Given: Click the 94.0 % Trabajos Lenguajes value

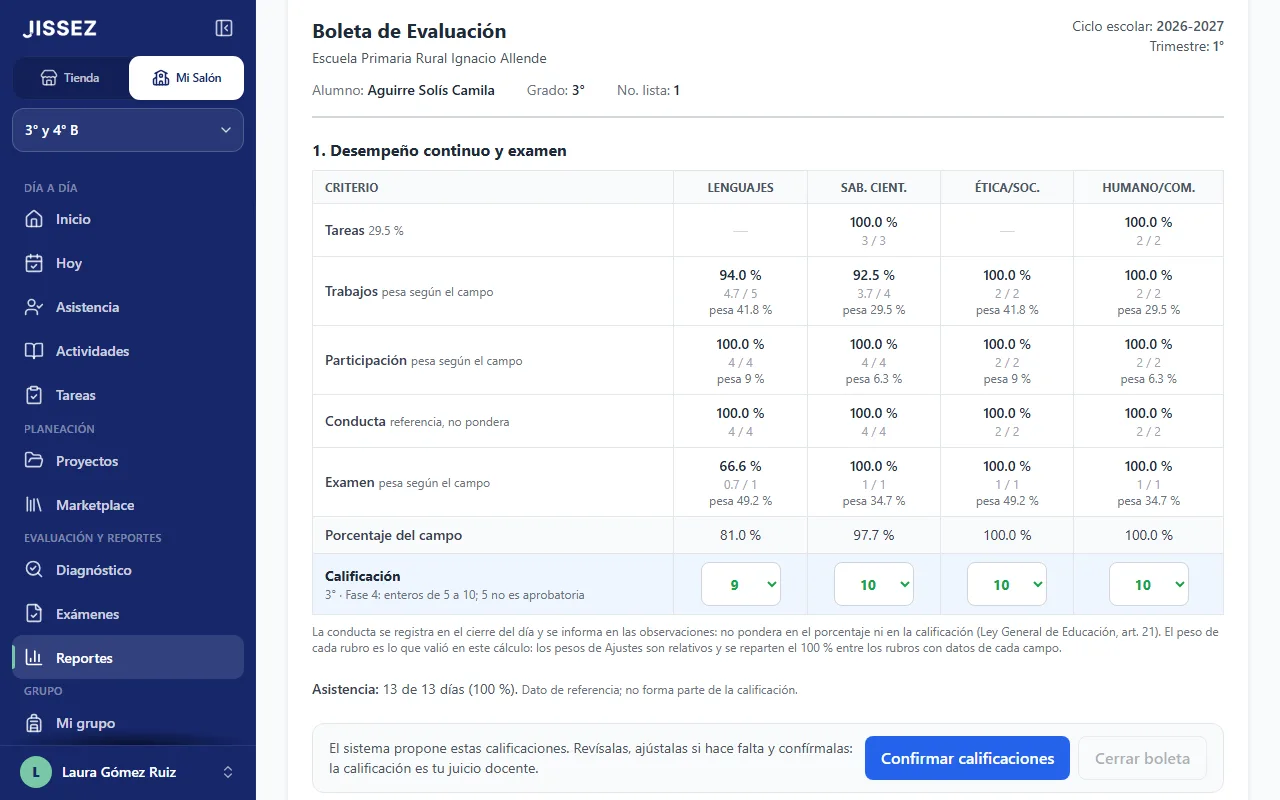Looking at the screenshot, I should tap(740, 275).
